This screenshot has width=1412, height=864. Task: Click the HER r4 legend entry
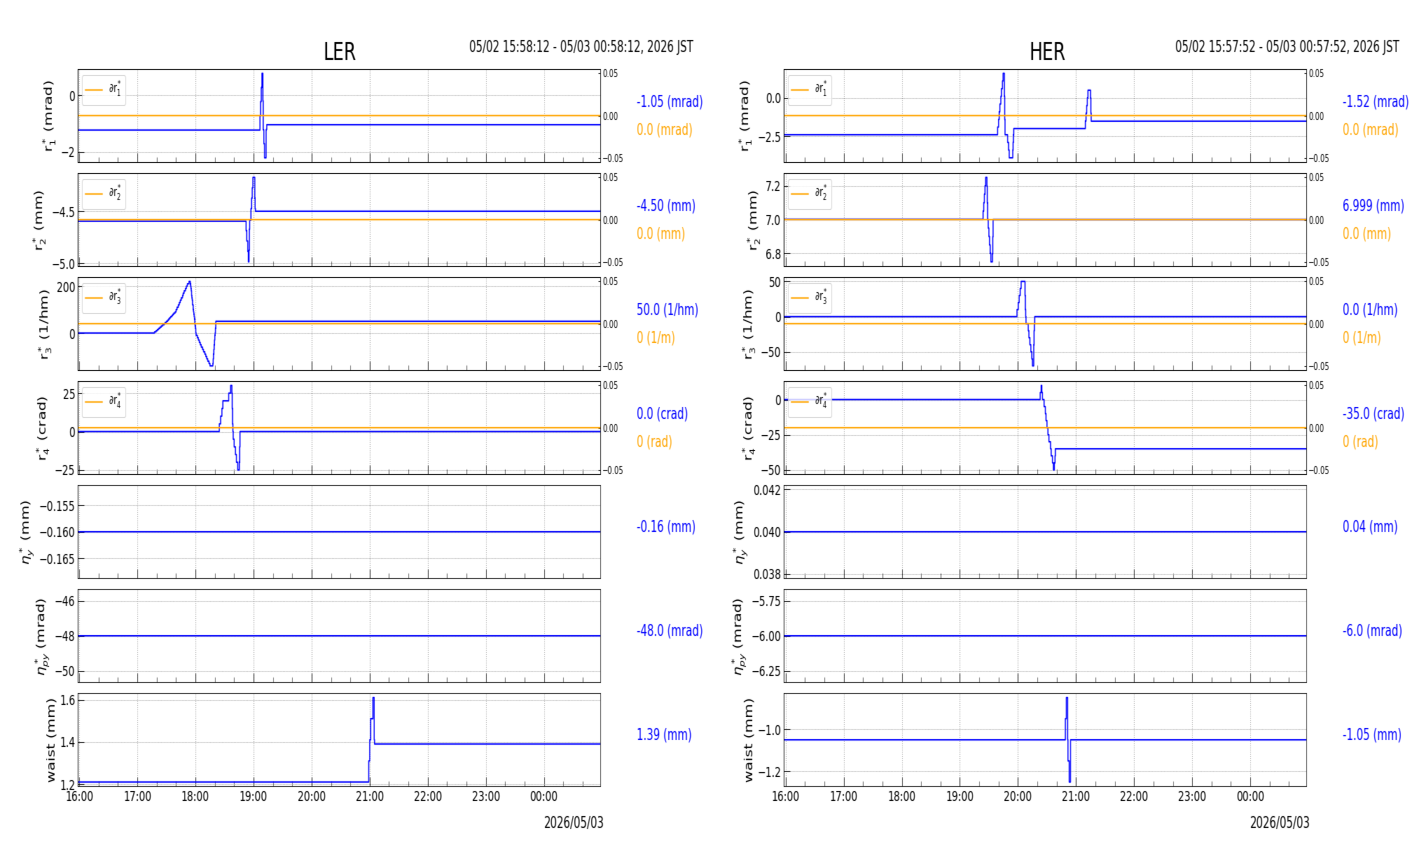(810, 402)
